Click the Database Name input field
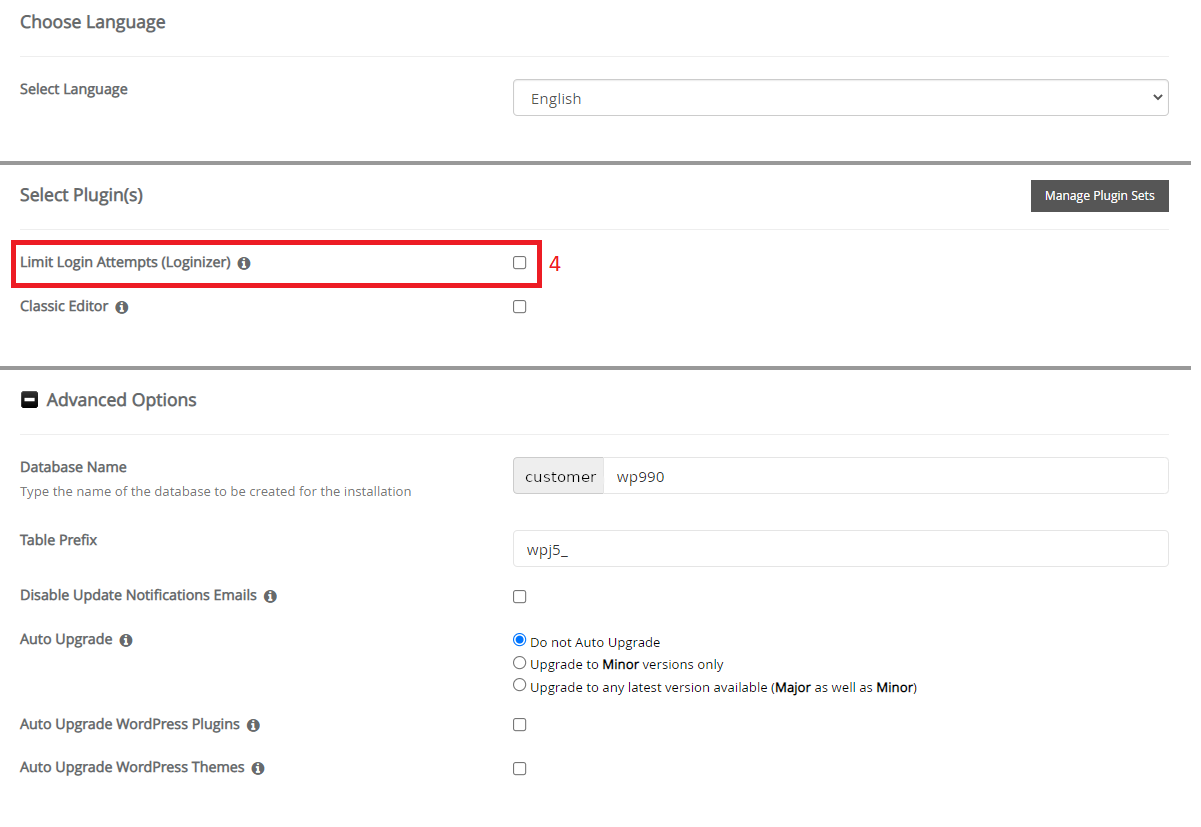The height and width of the screenshot is (827, 1201). pyautogui.click(x=884, y=476)
